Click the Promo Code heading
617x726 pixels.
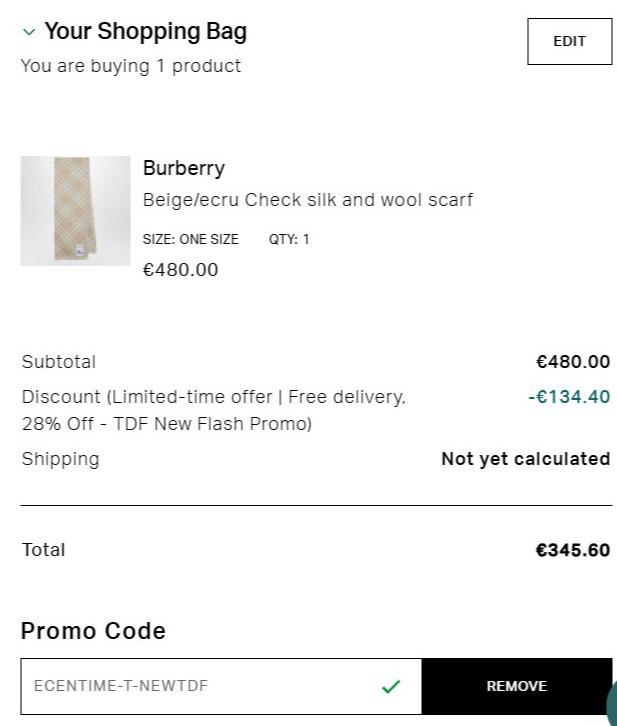coord(93,631)
